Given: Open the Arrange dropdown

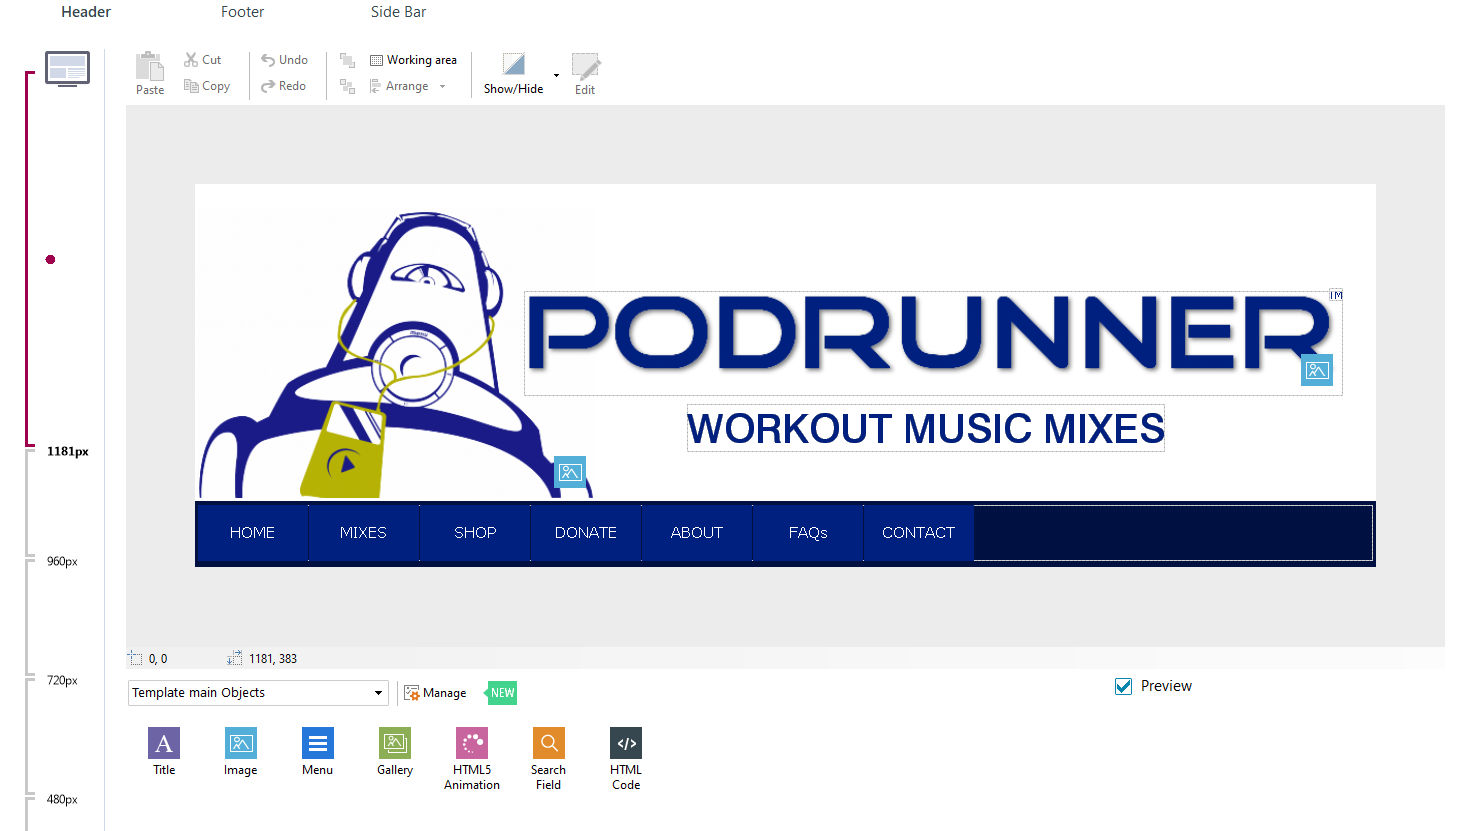Looking at the screenshot, I should (x=408, y=86).
